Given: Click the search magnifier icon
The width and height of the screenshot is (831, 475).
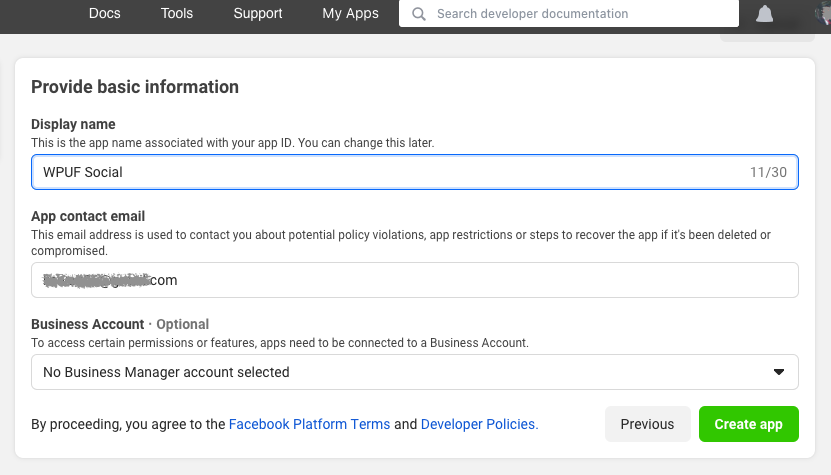Looking at the screenshot, I should 419,14.
